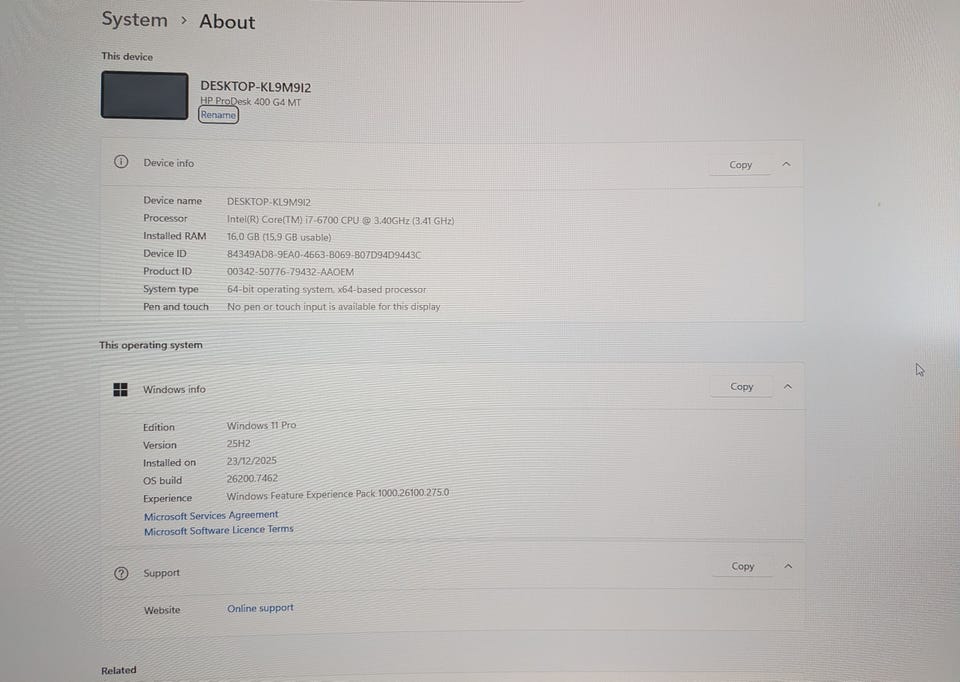960x682 pixels.
Task: Select the 64-bit operating system value
Action: click(x=326, y=289)
